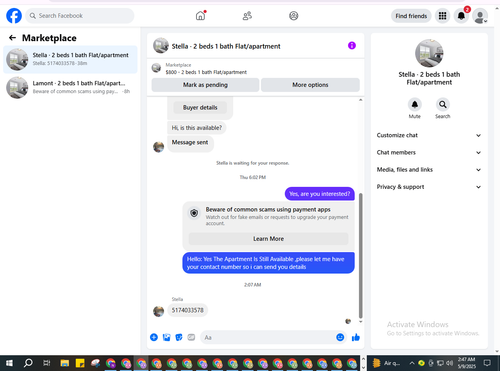500x371 pixels.
Task: Open the Windows Start menu
Action: point(9,363)
